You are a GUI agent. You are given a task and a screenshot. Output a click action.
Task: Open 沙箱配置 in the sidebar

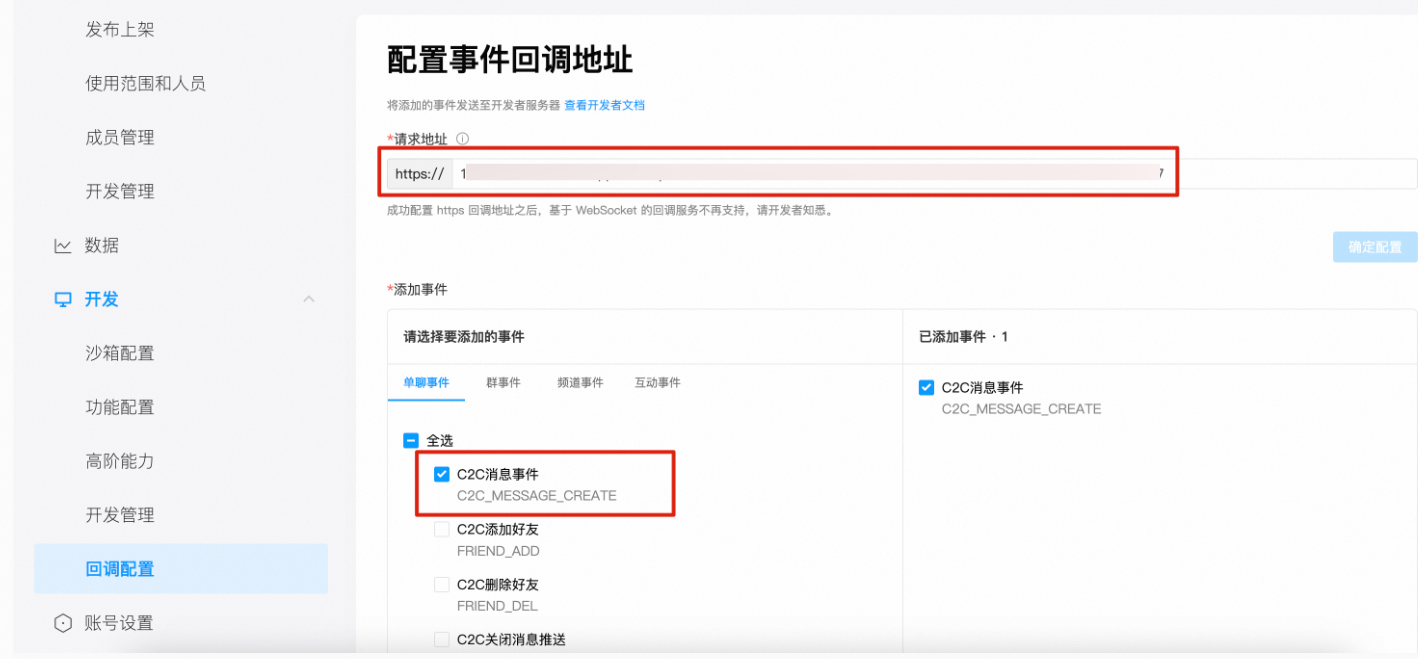pos(120,353)
